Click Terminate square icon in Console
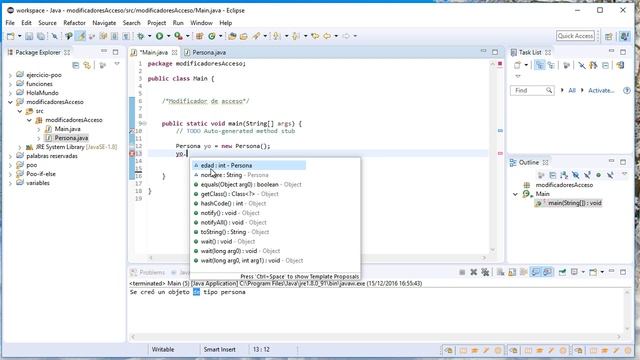 click(462, 272)
